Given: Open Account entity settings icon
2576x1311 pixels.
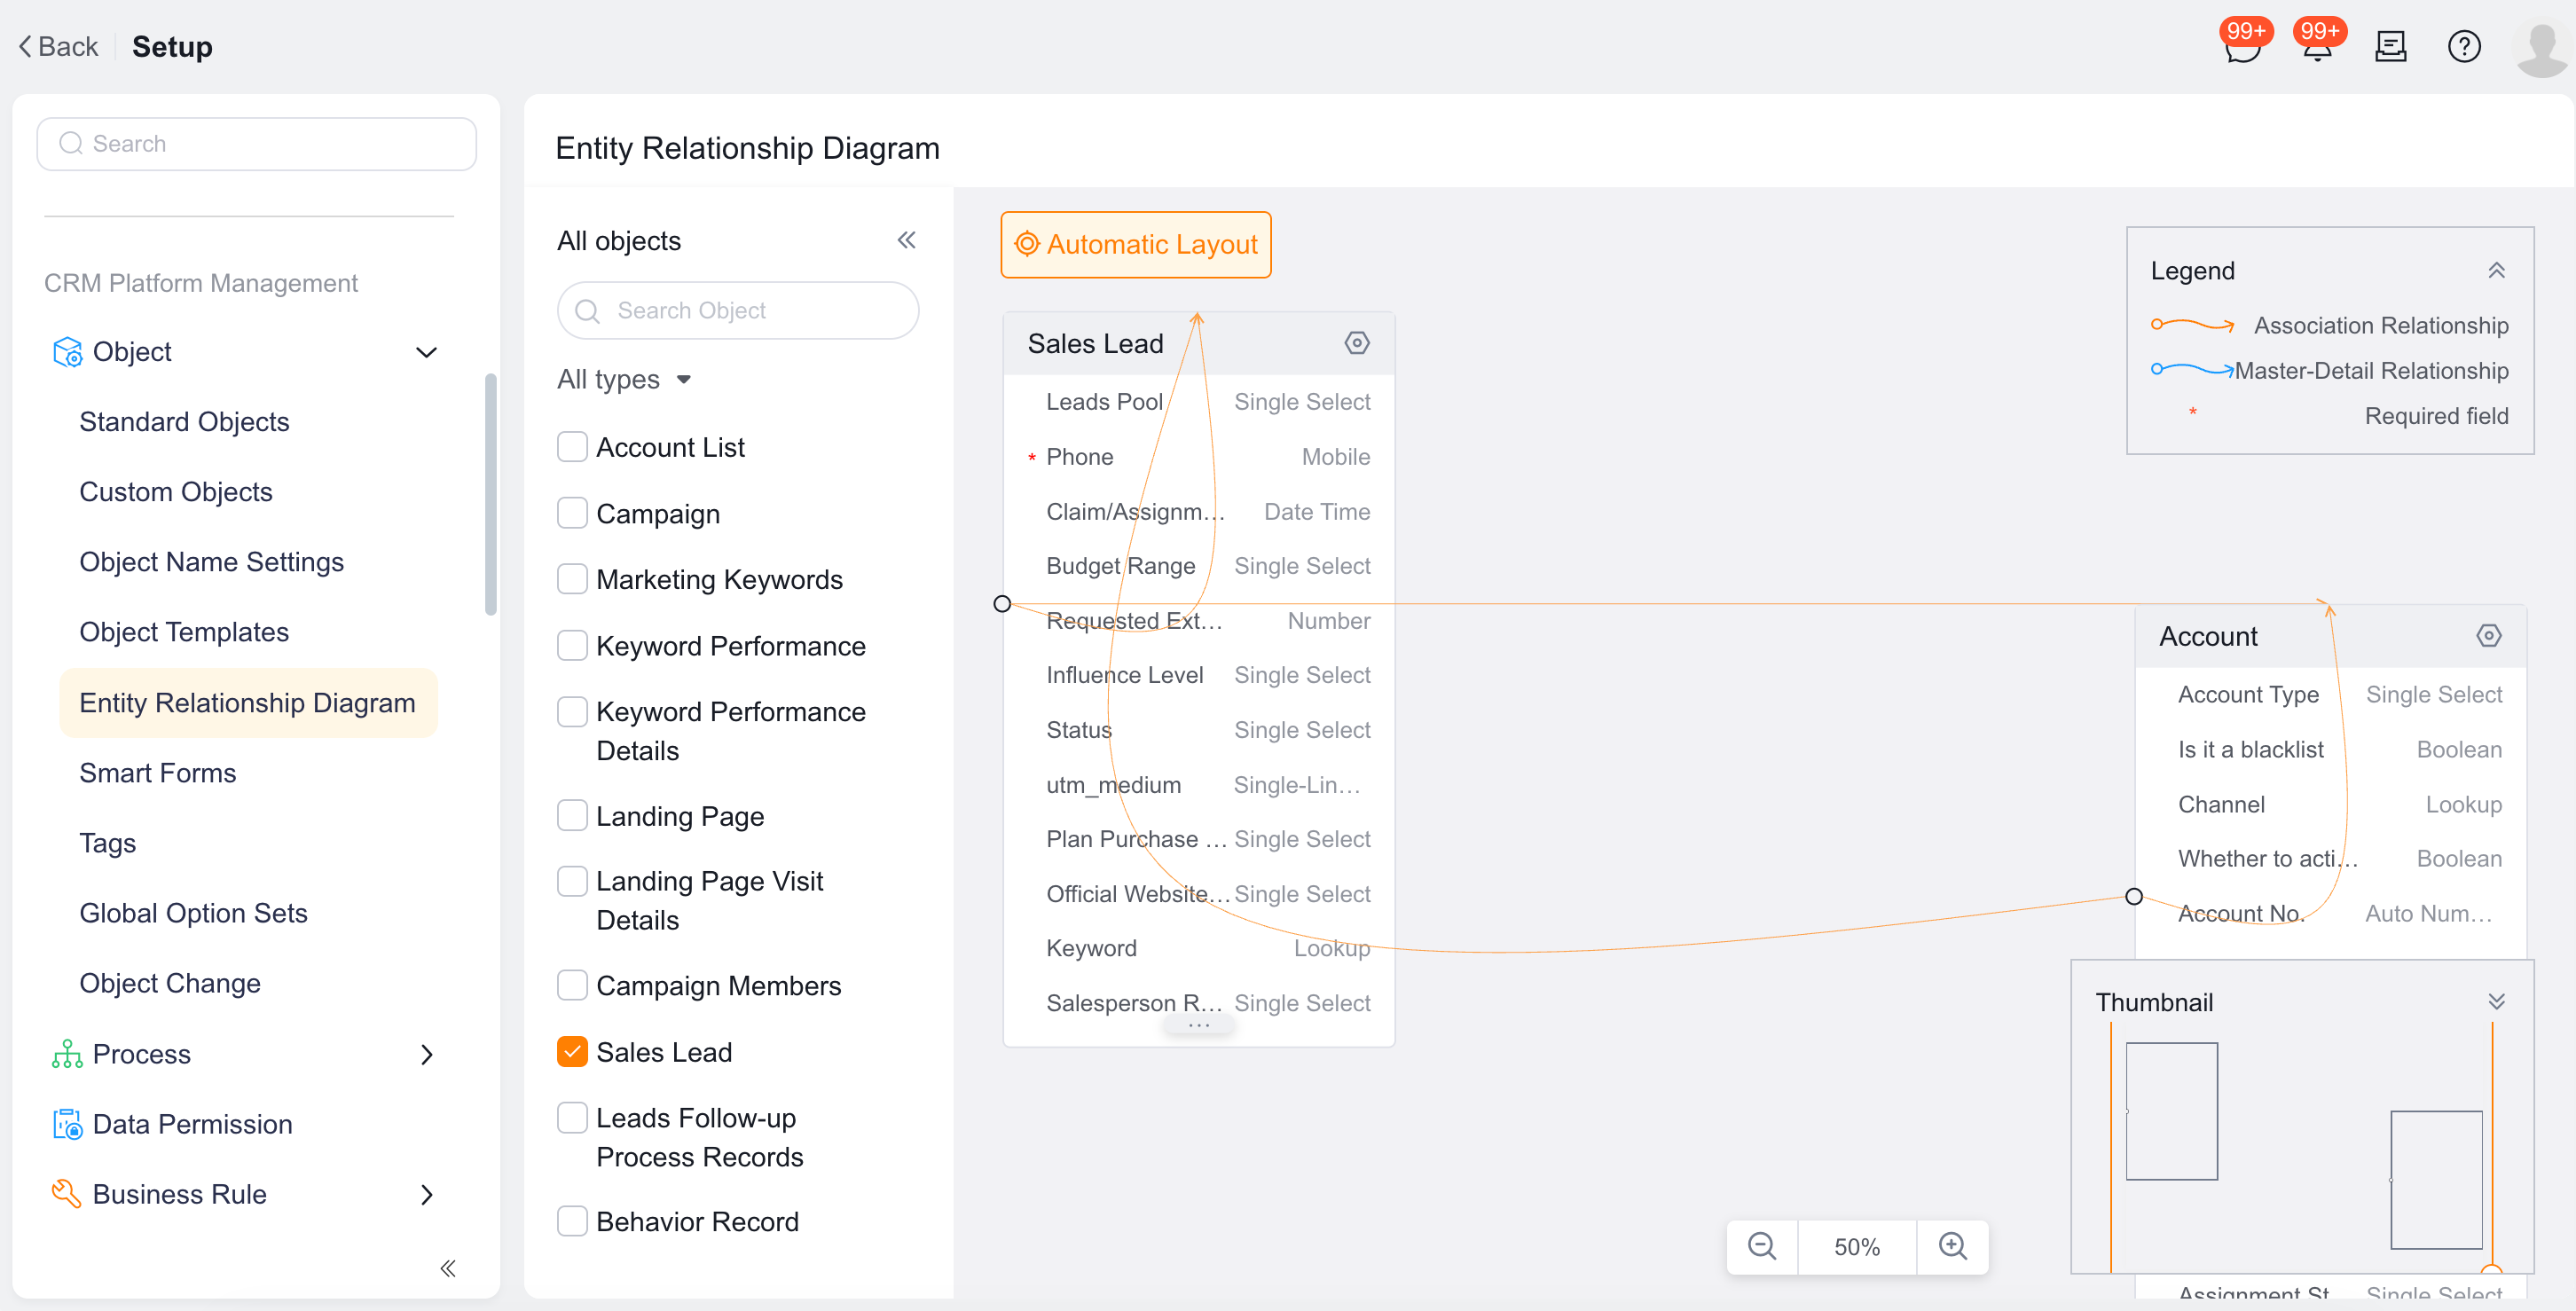Looking at the screenshot, I should pos(2488,636).
